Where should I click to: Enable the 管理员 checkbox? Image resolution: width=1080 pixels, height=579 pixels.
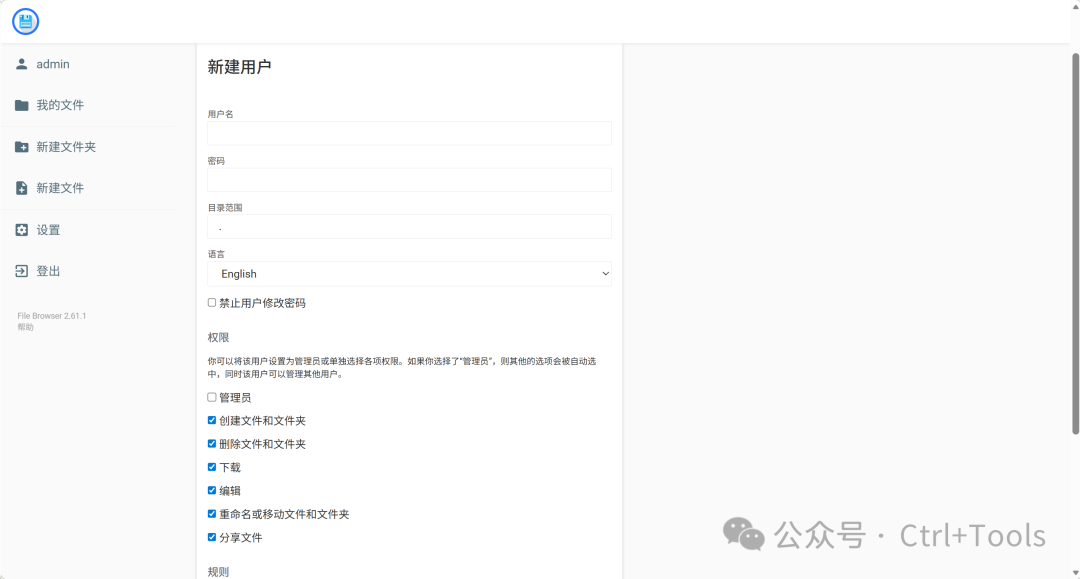pyautogui.click(x=212, y=397)
